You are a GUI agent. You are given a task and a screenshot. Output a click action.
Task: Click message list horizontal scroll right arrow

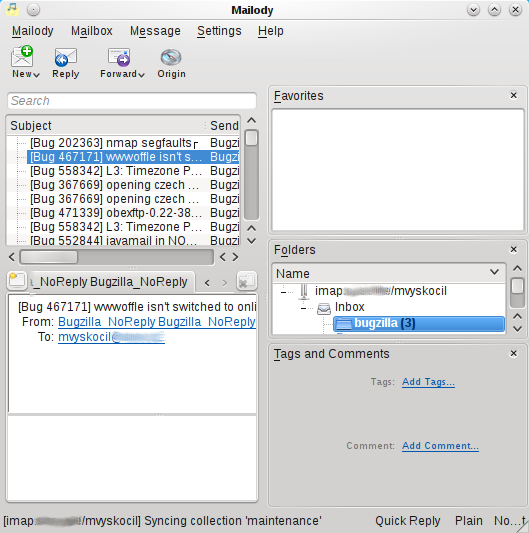[x=235, y=257]
